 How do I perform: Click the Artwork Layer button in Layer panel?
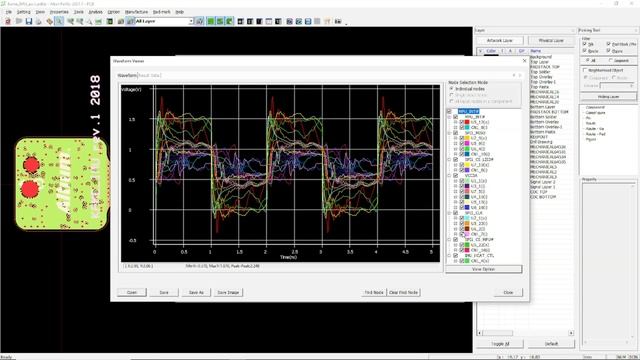tap(500, 40)
